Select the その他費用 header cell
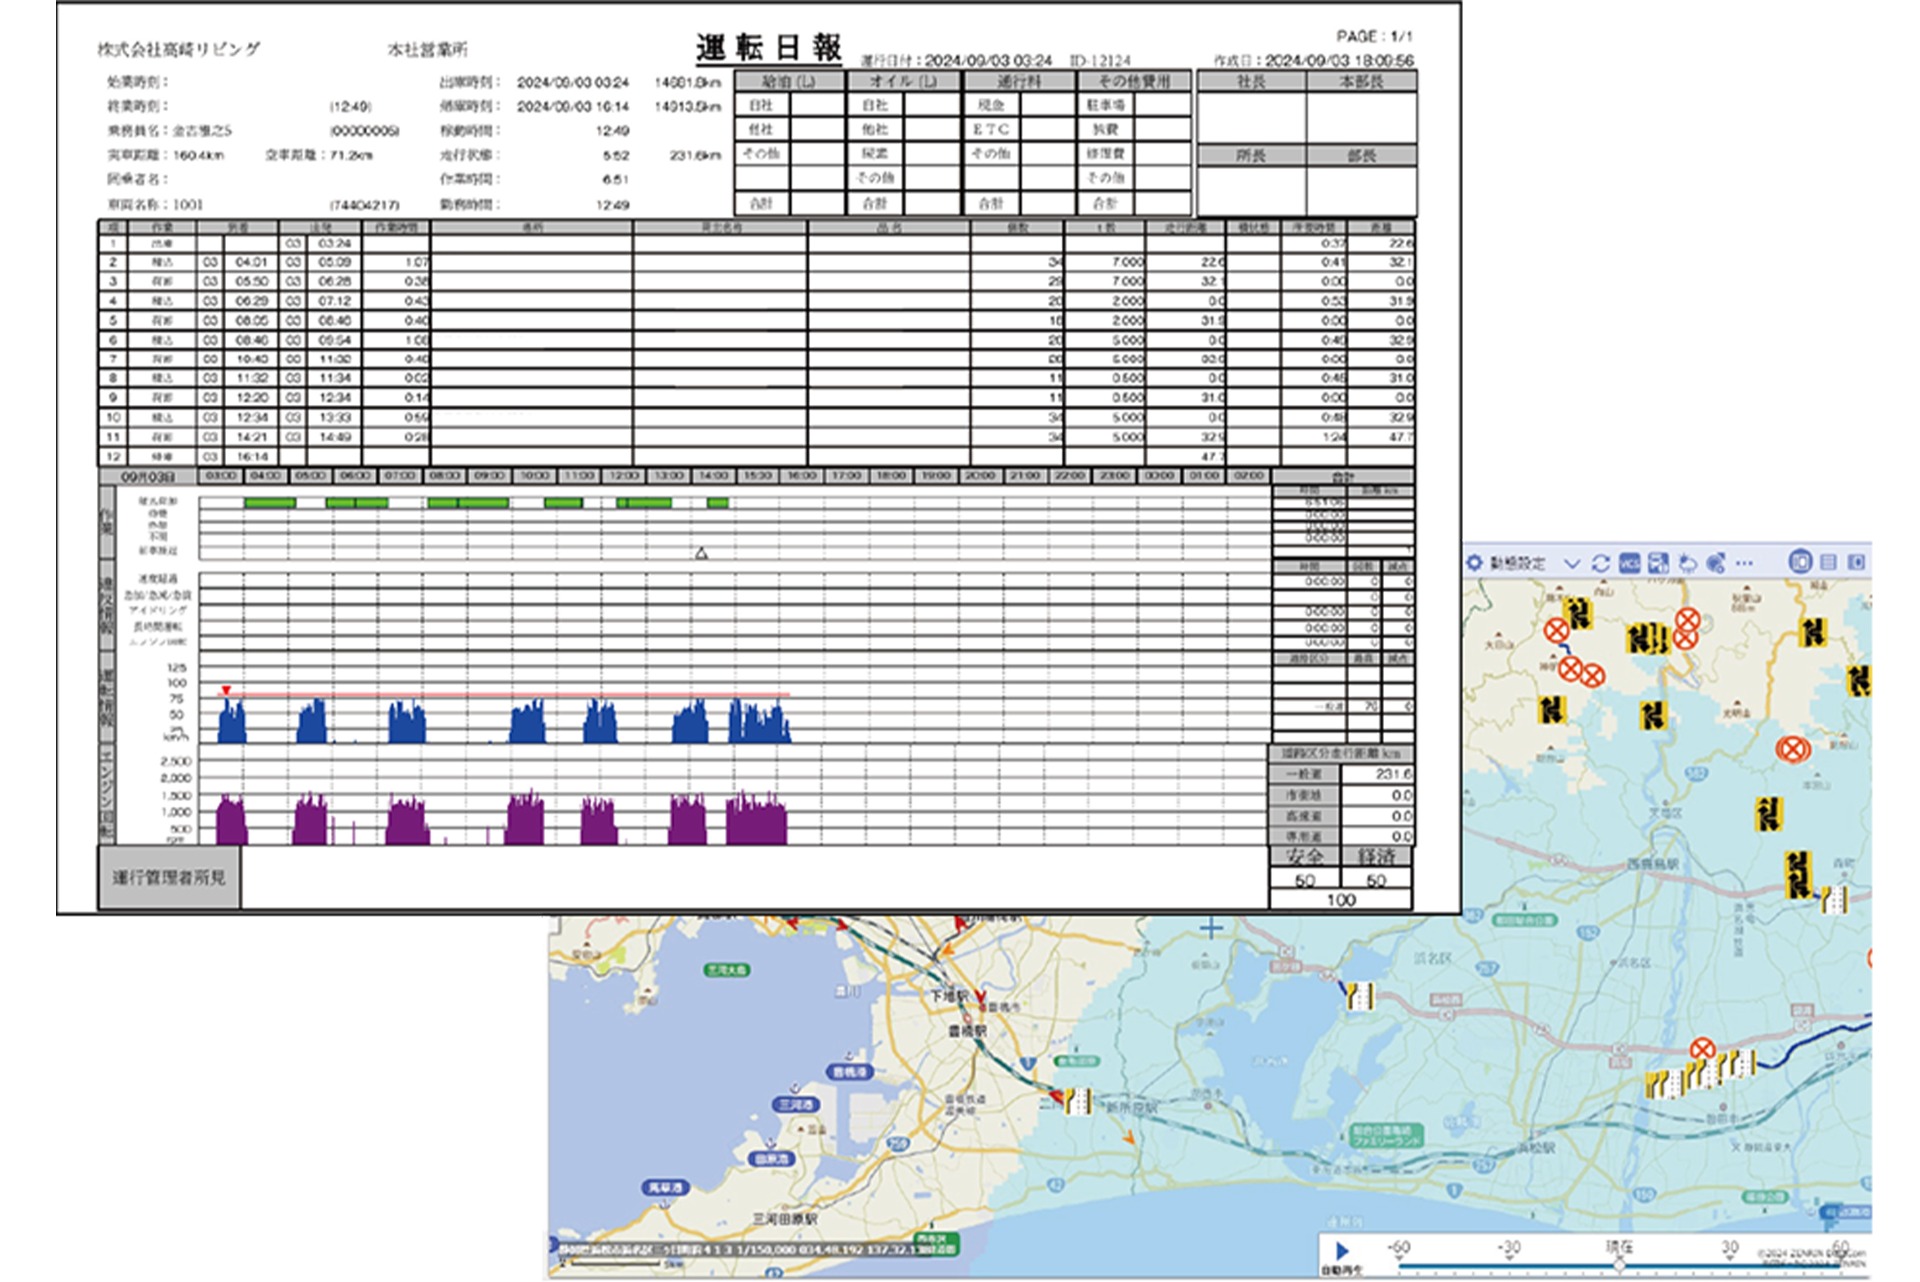 pyautogui.click(x=1134, y=81)
